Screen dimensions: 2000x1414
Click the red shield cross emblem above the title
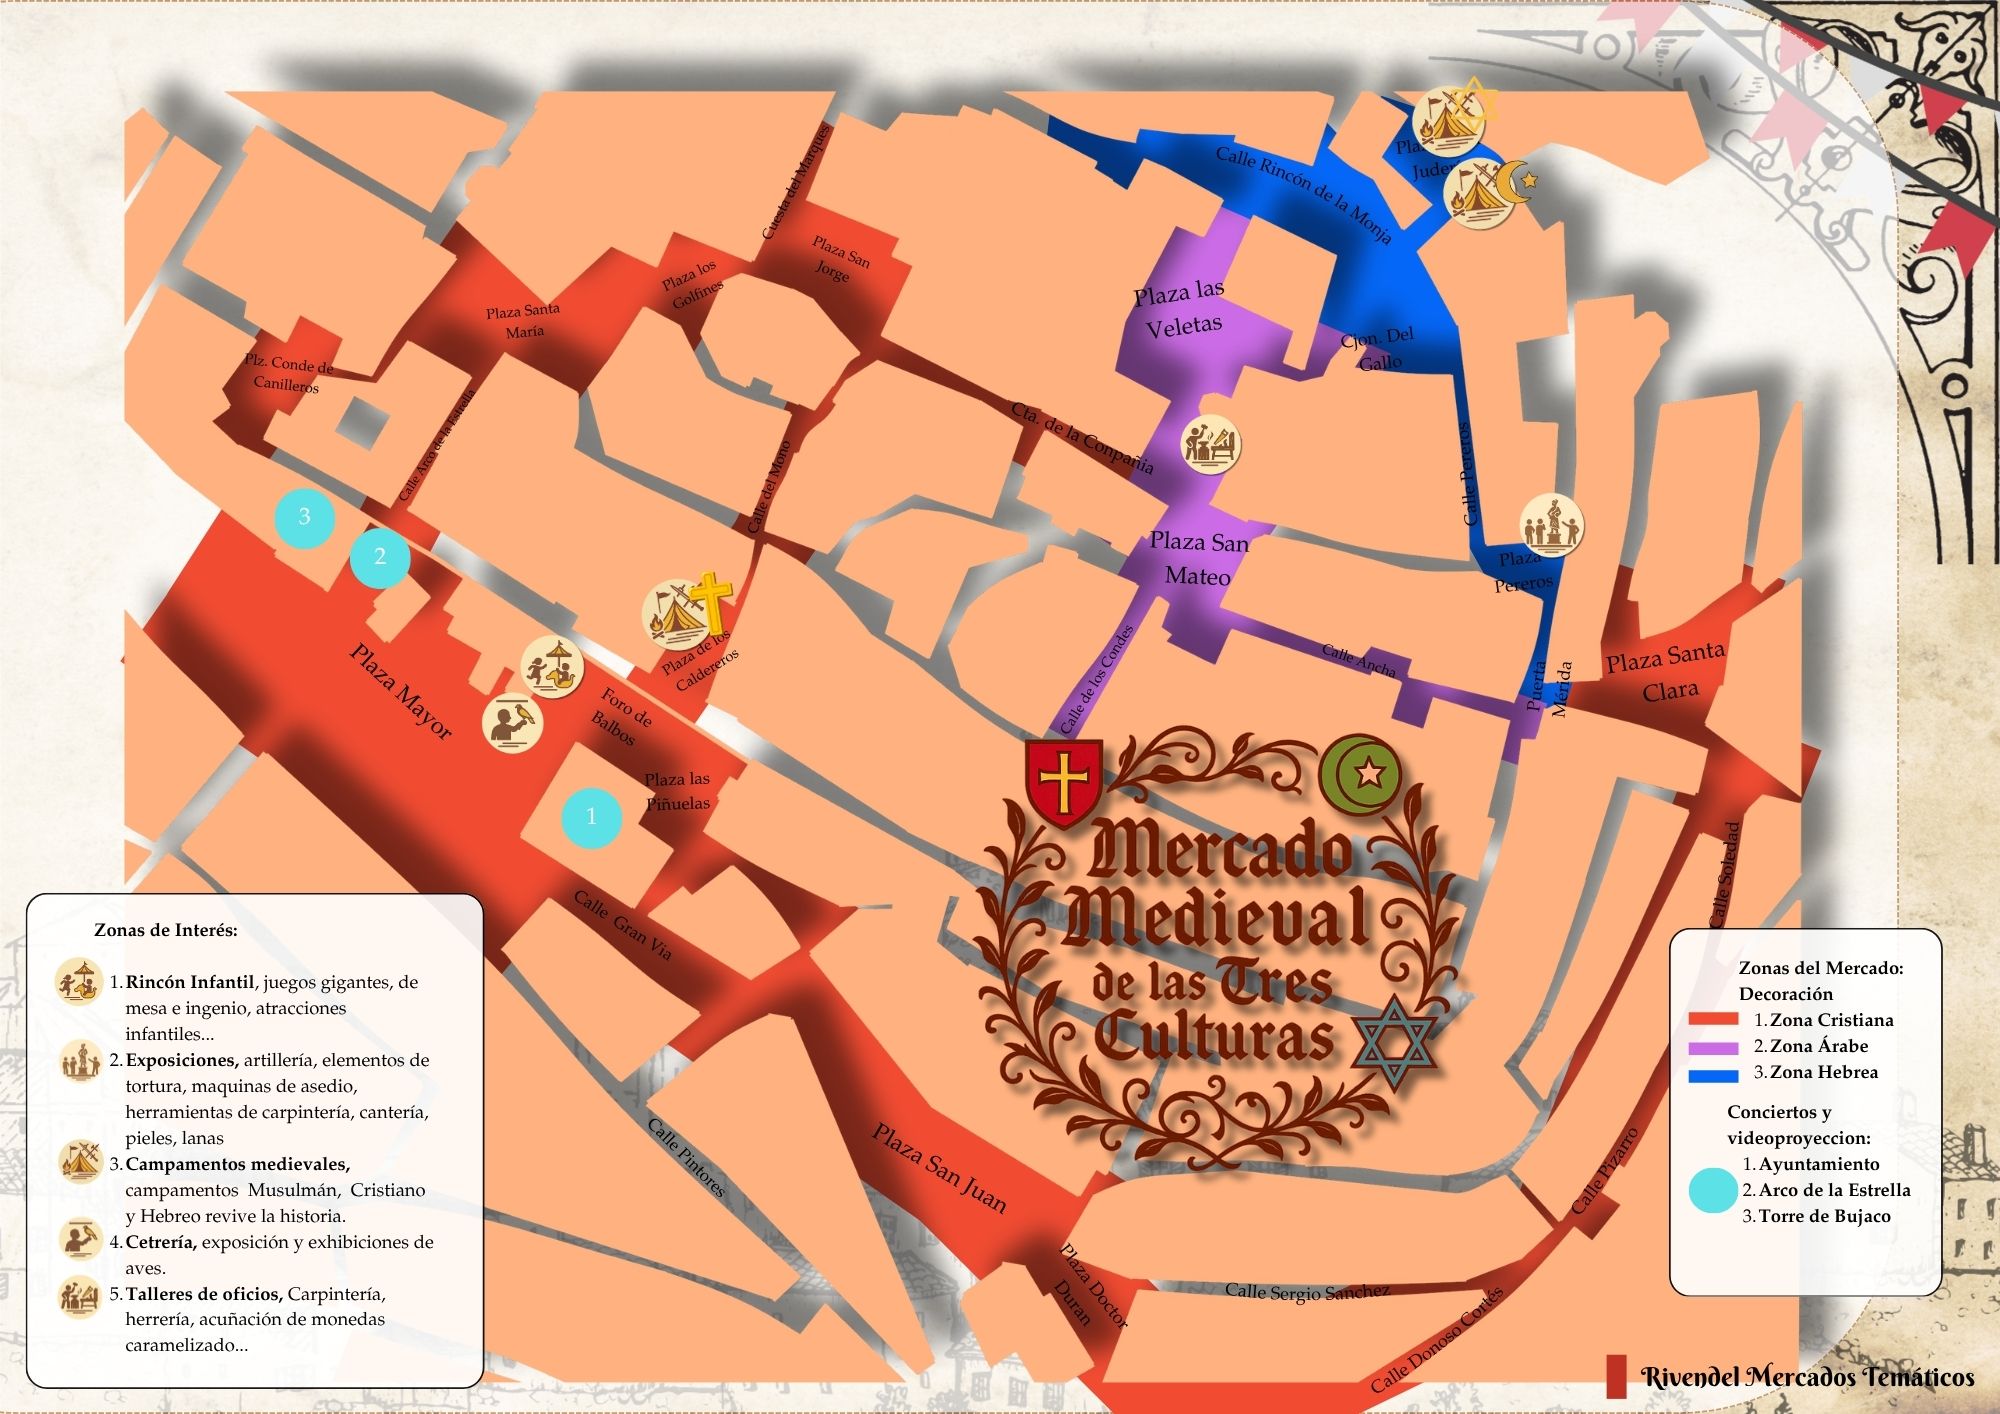(x=1064, y=782)
